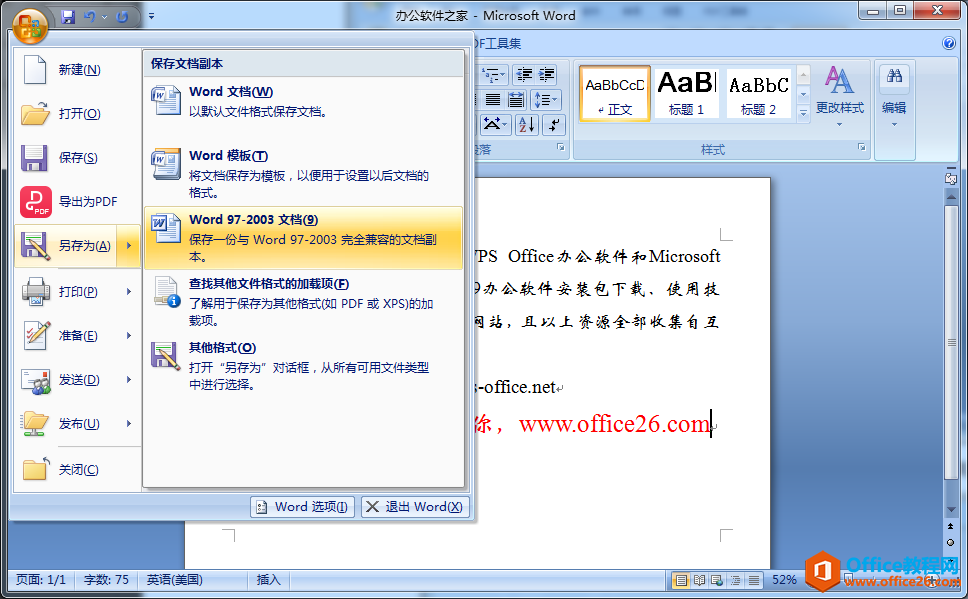The width and height of the screenshot is (968, 599).
Task: Click the increase indent icon
Action: (546, 75)
